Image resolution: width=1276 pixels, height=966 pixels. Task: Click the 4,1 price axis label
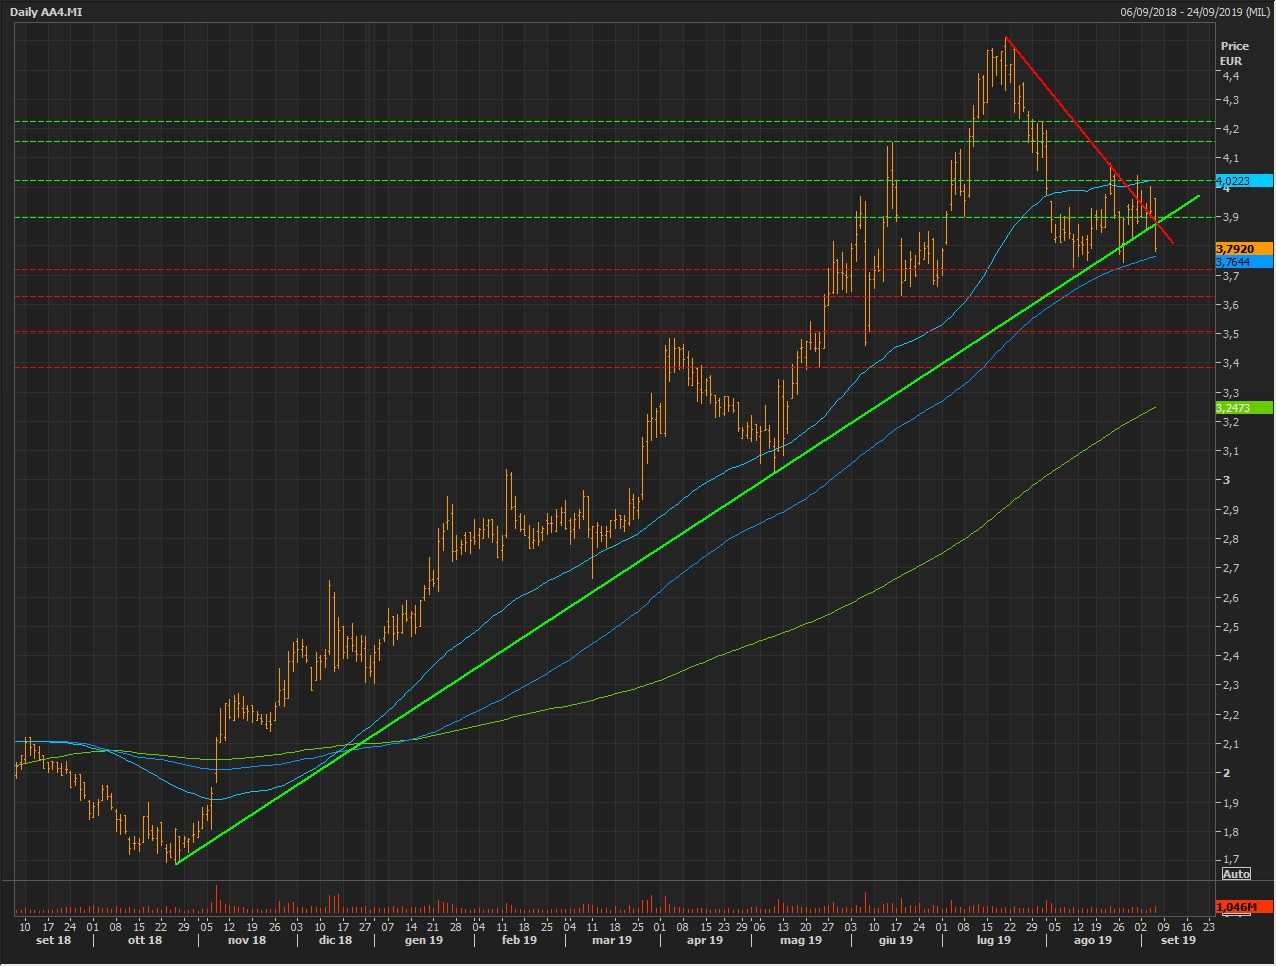[x=1230, y=158]
